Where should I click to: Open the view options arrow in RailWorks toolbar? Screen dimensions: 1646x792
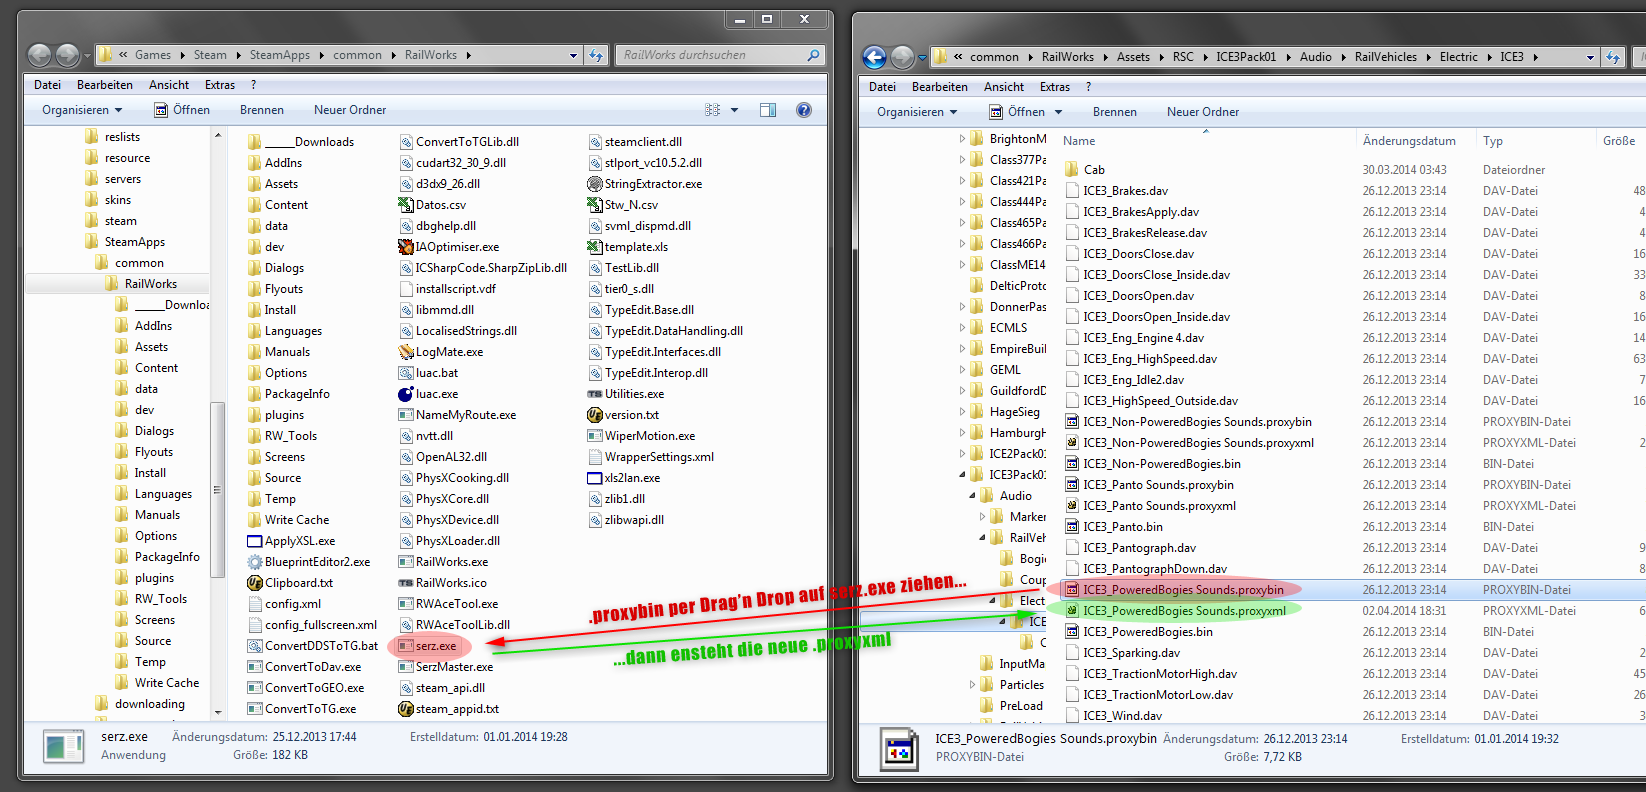[x=734, y=110]
